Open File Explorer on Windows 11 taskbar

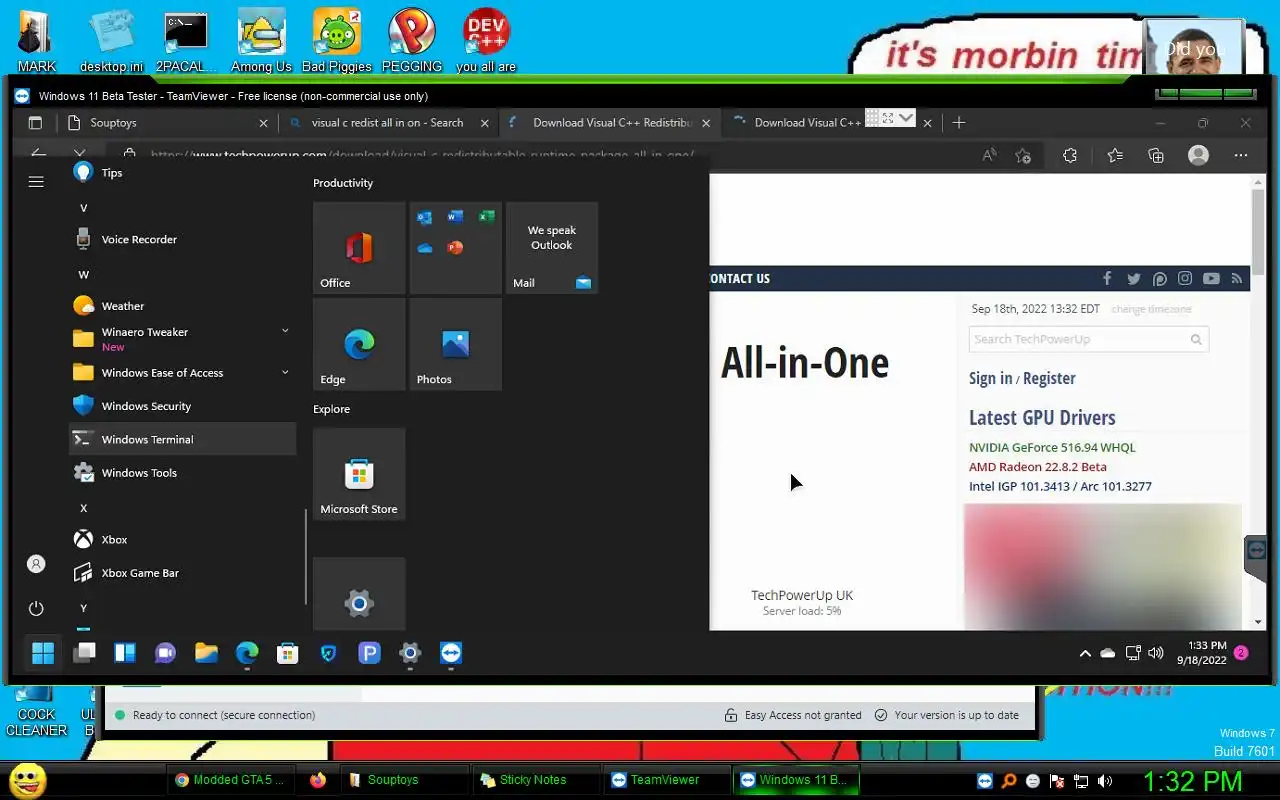[x=206, y=653]
